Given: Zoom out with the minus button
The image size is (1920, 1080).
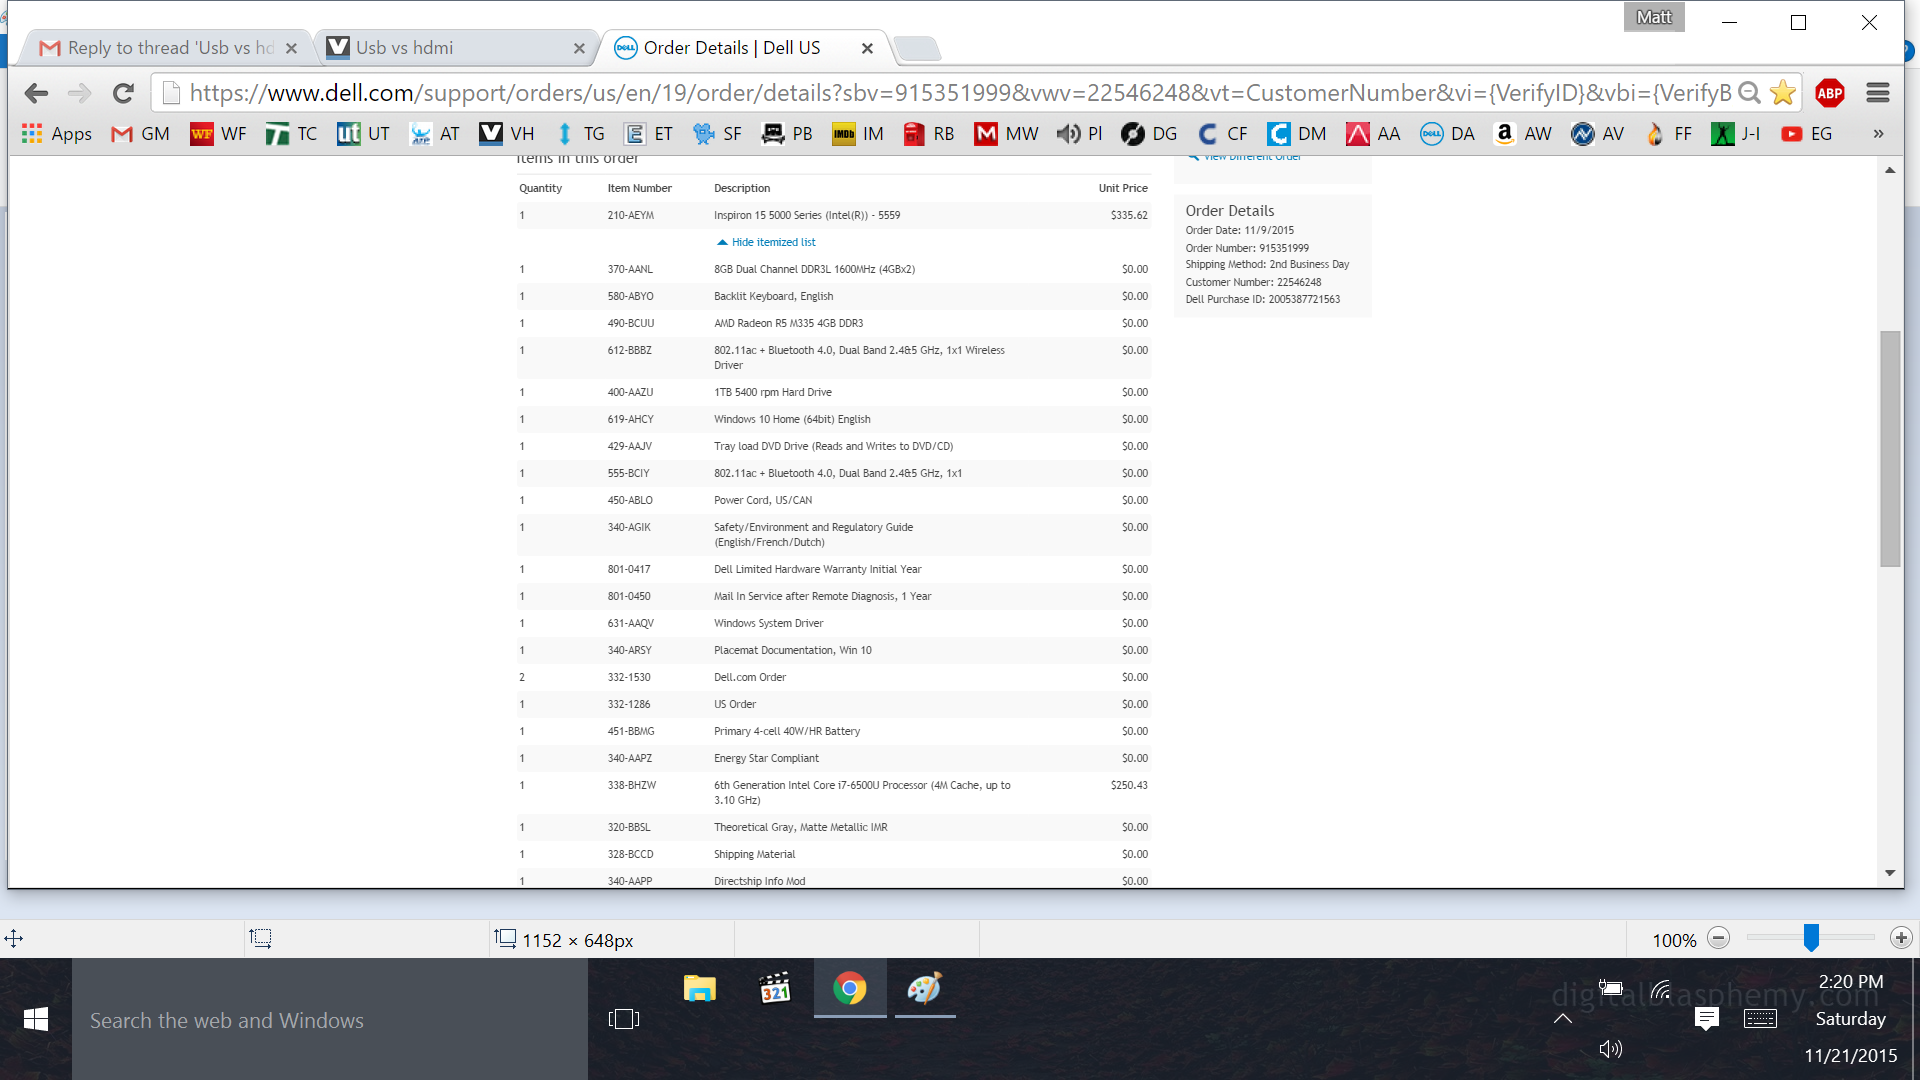Looking at the screenshot, I should tap(1718, 938).
